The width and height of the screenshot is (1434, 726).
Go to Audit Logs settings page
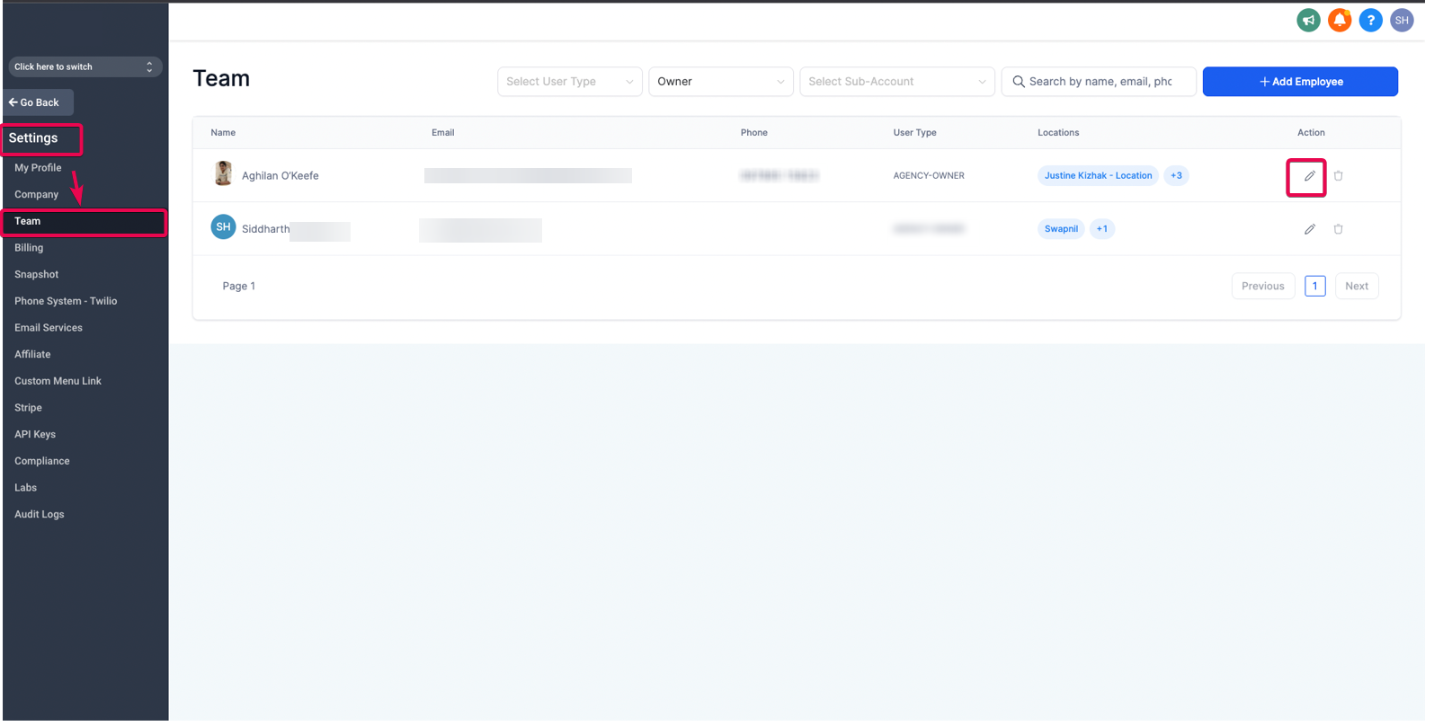pyautogui.click(x=39, y=514)
